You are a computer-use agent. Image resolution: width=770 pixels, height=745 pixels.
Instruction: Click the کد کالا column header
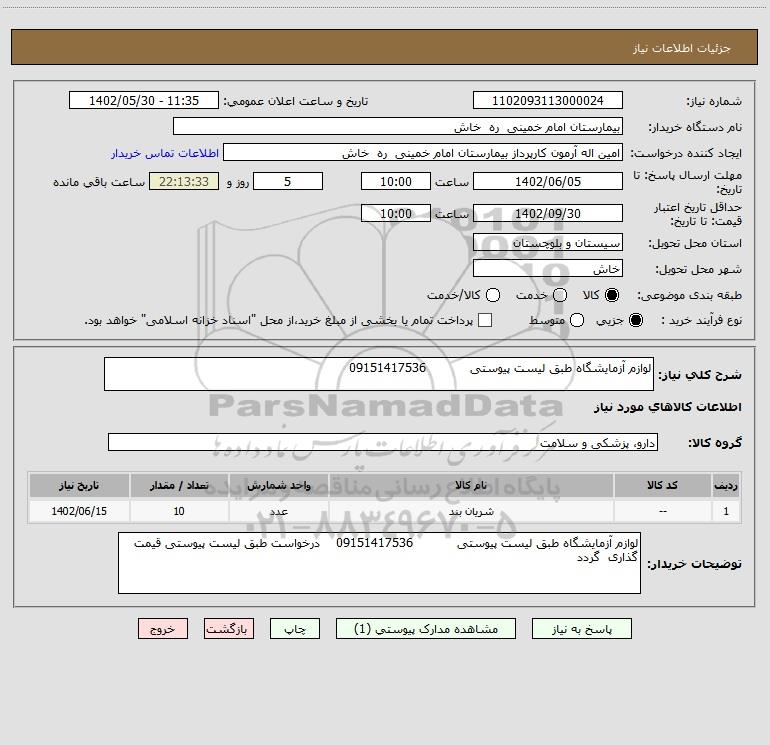662,485
